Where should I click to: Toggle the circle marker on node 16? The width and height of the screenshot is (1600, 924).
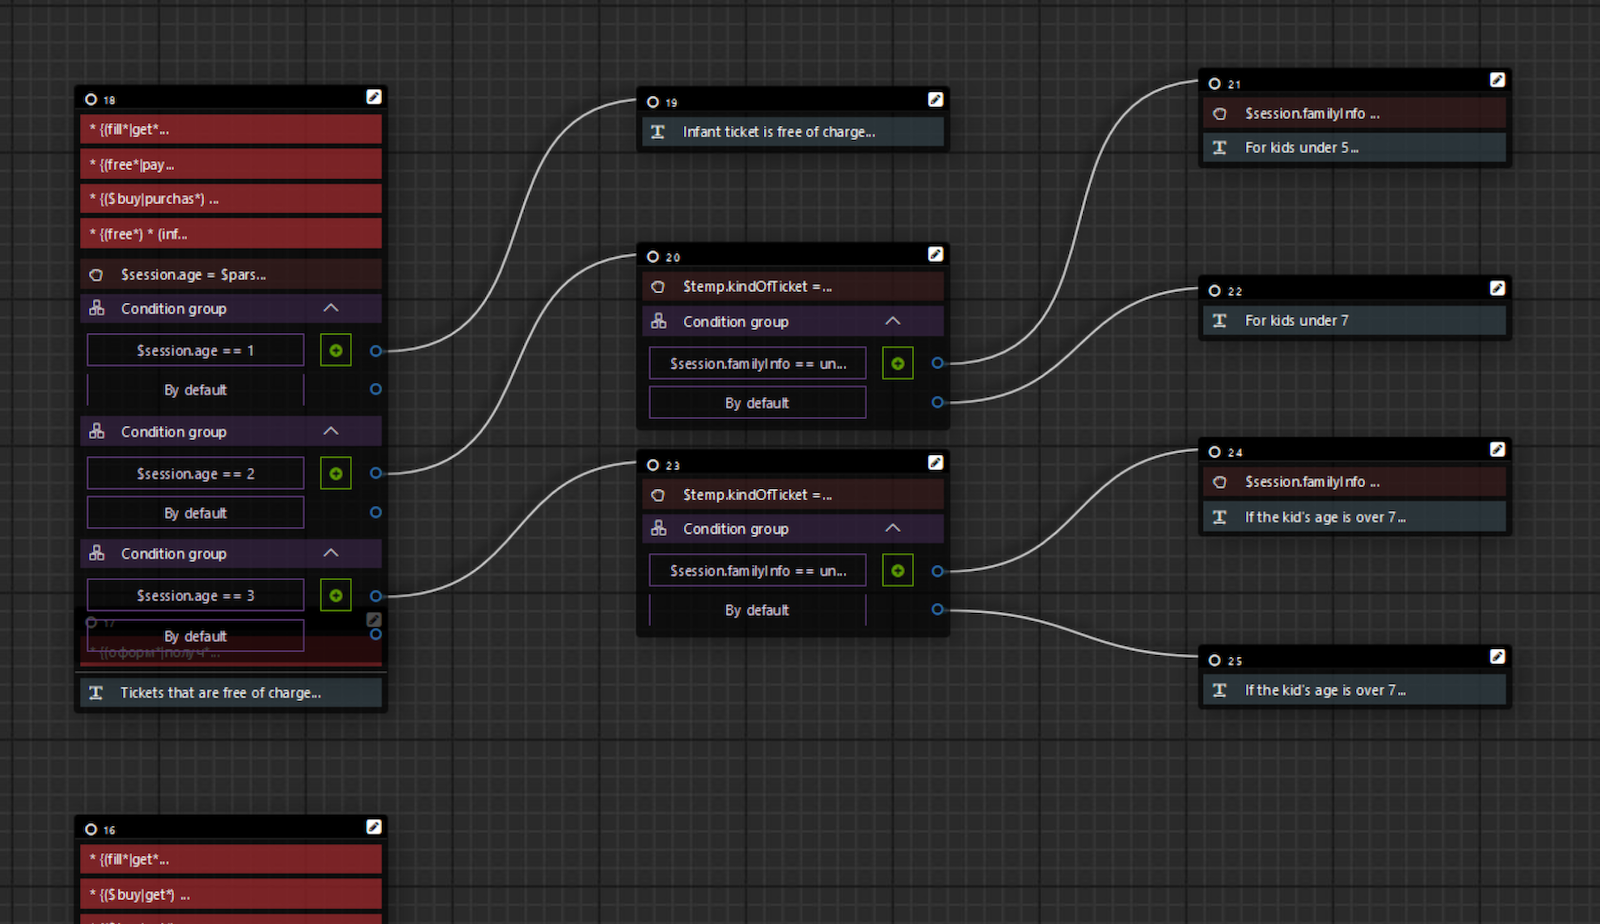click(x=91, y=829)
